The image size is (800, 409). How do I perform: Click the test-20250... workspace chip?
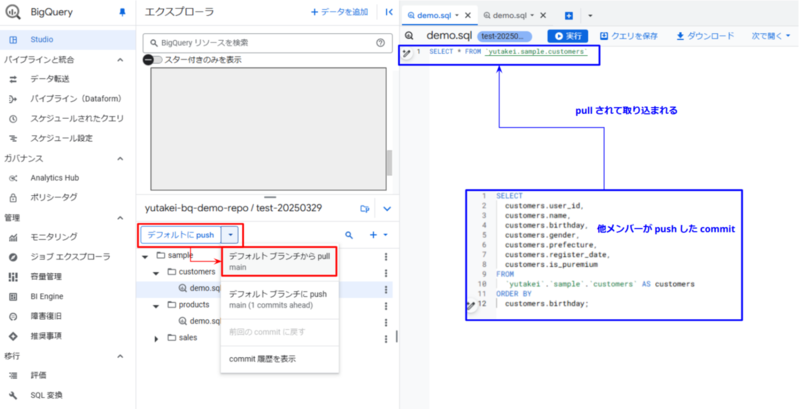click(505, 36)
